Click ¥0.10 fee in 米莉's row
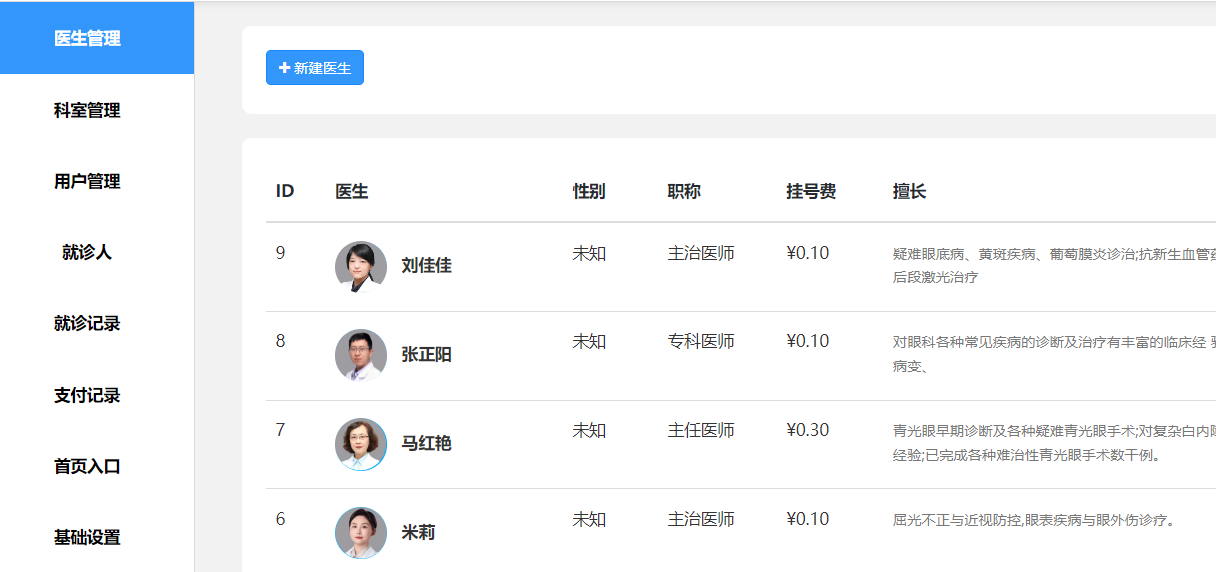This screenshot has width=1216, height=572. coord(808,519)
